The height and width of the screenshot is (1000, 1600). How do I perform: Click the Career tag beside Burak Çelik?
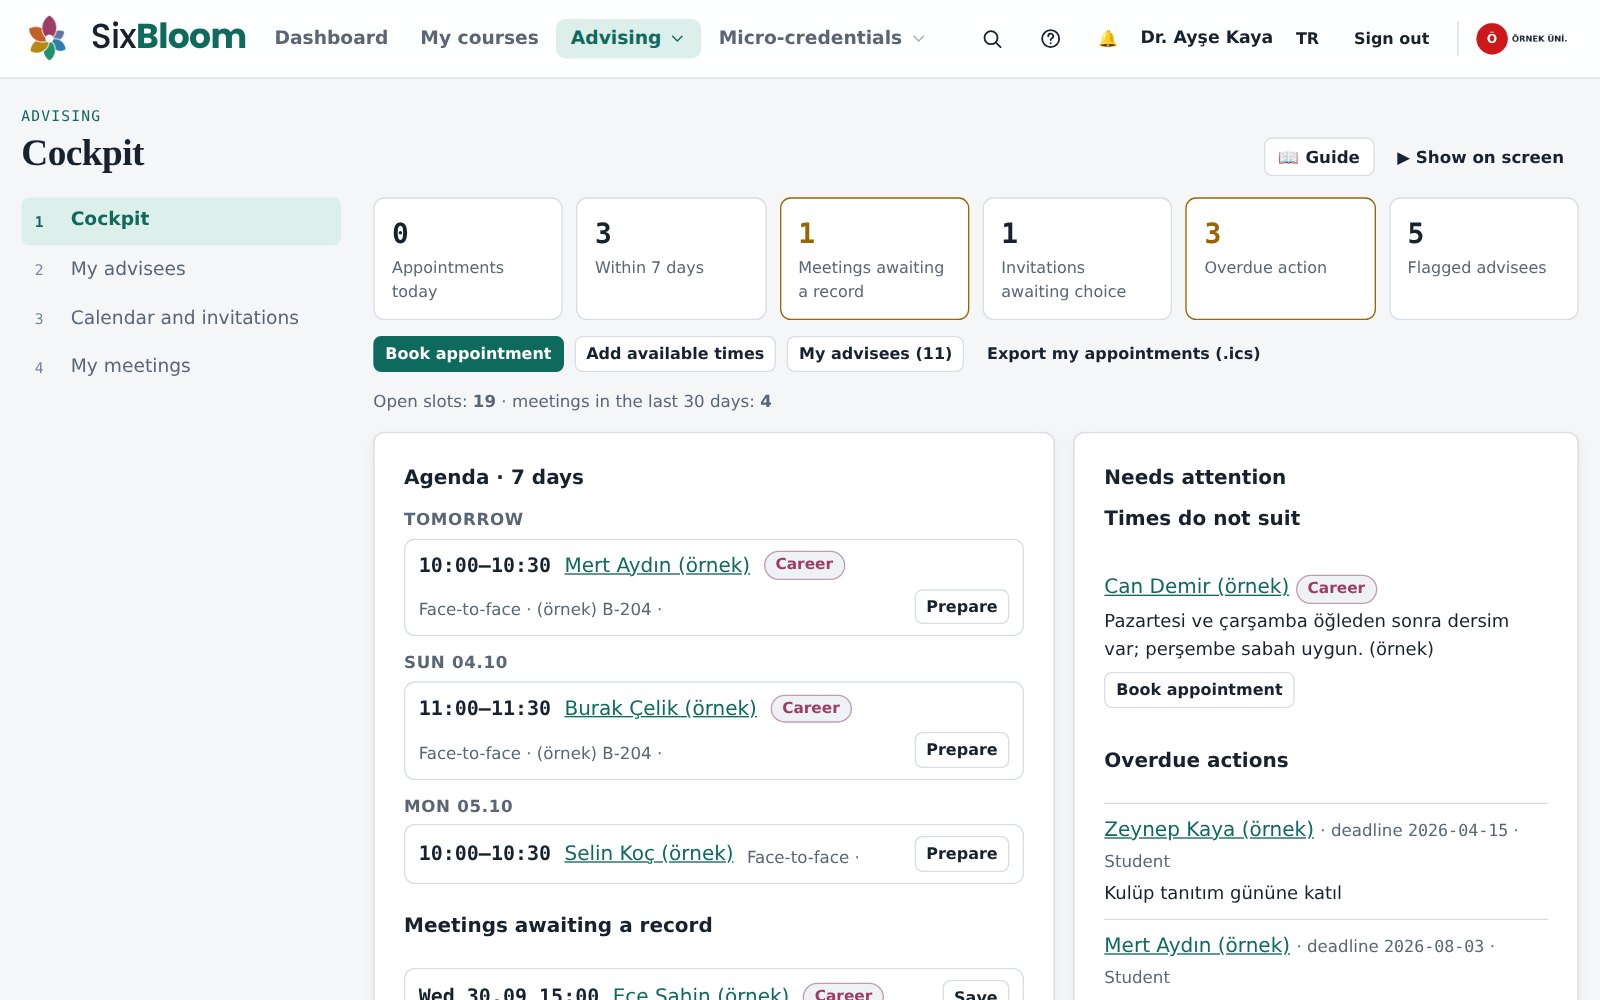point(811,708)
